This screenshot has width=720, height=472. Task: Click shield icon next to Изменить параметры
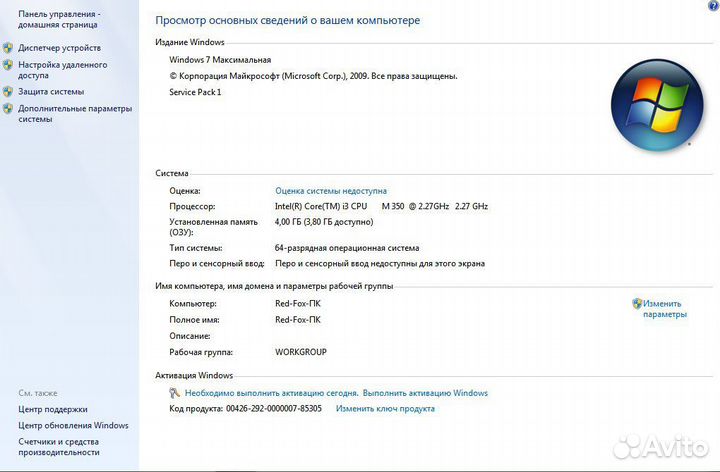(x=636, y=303)
